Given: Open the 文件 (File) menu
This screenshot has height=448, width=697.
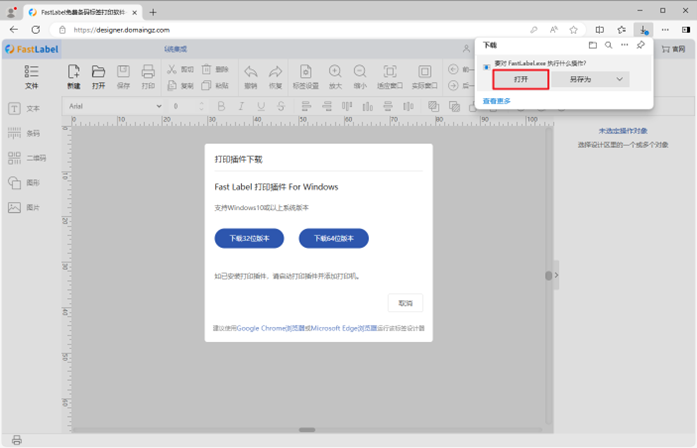Looking at the screenshot, I should coord(31,77).
